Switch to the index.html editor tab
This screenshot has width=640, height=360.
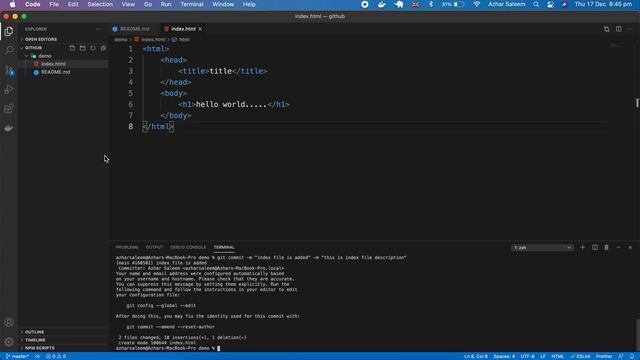pos(183,29)
